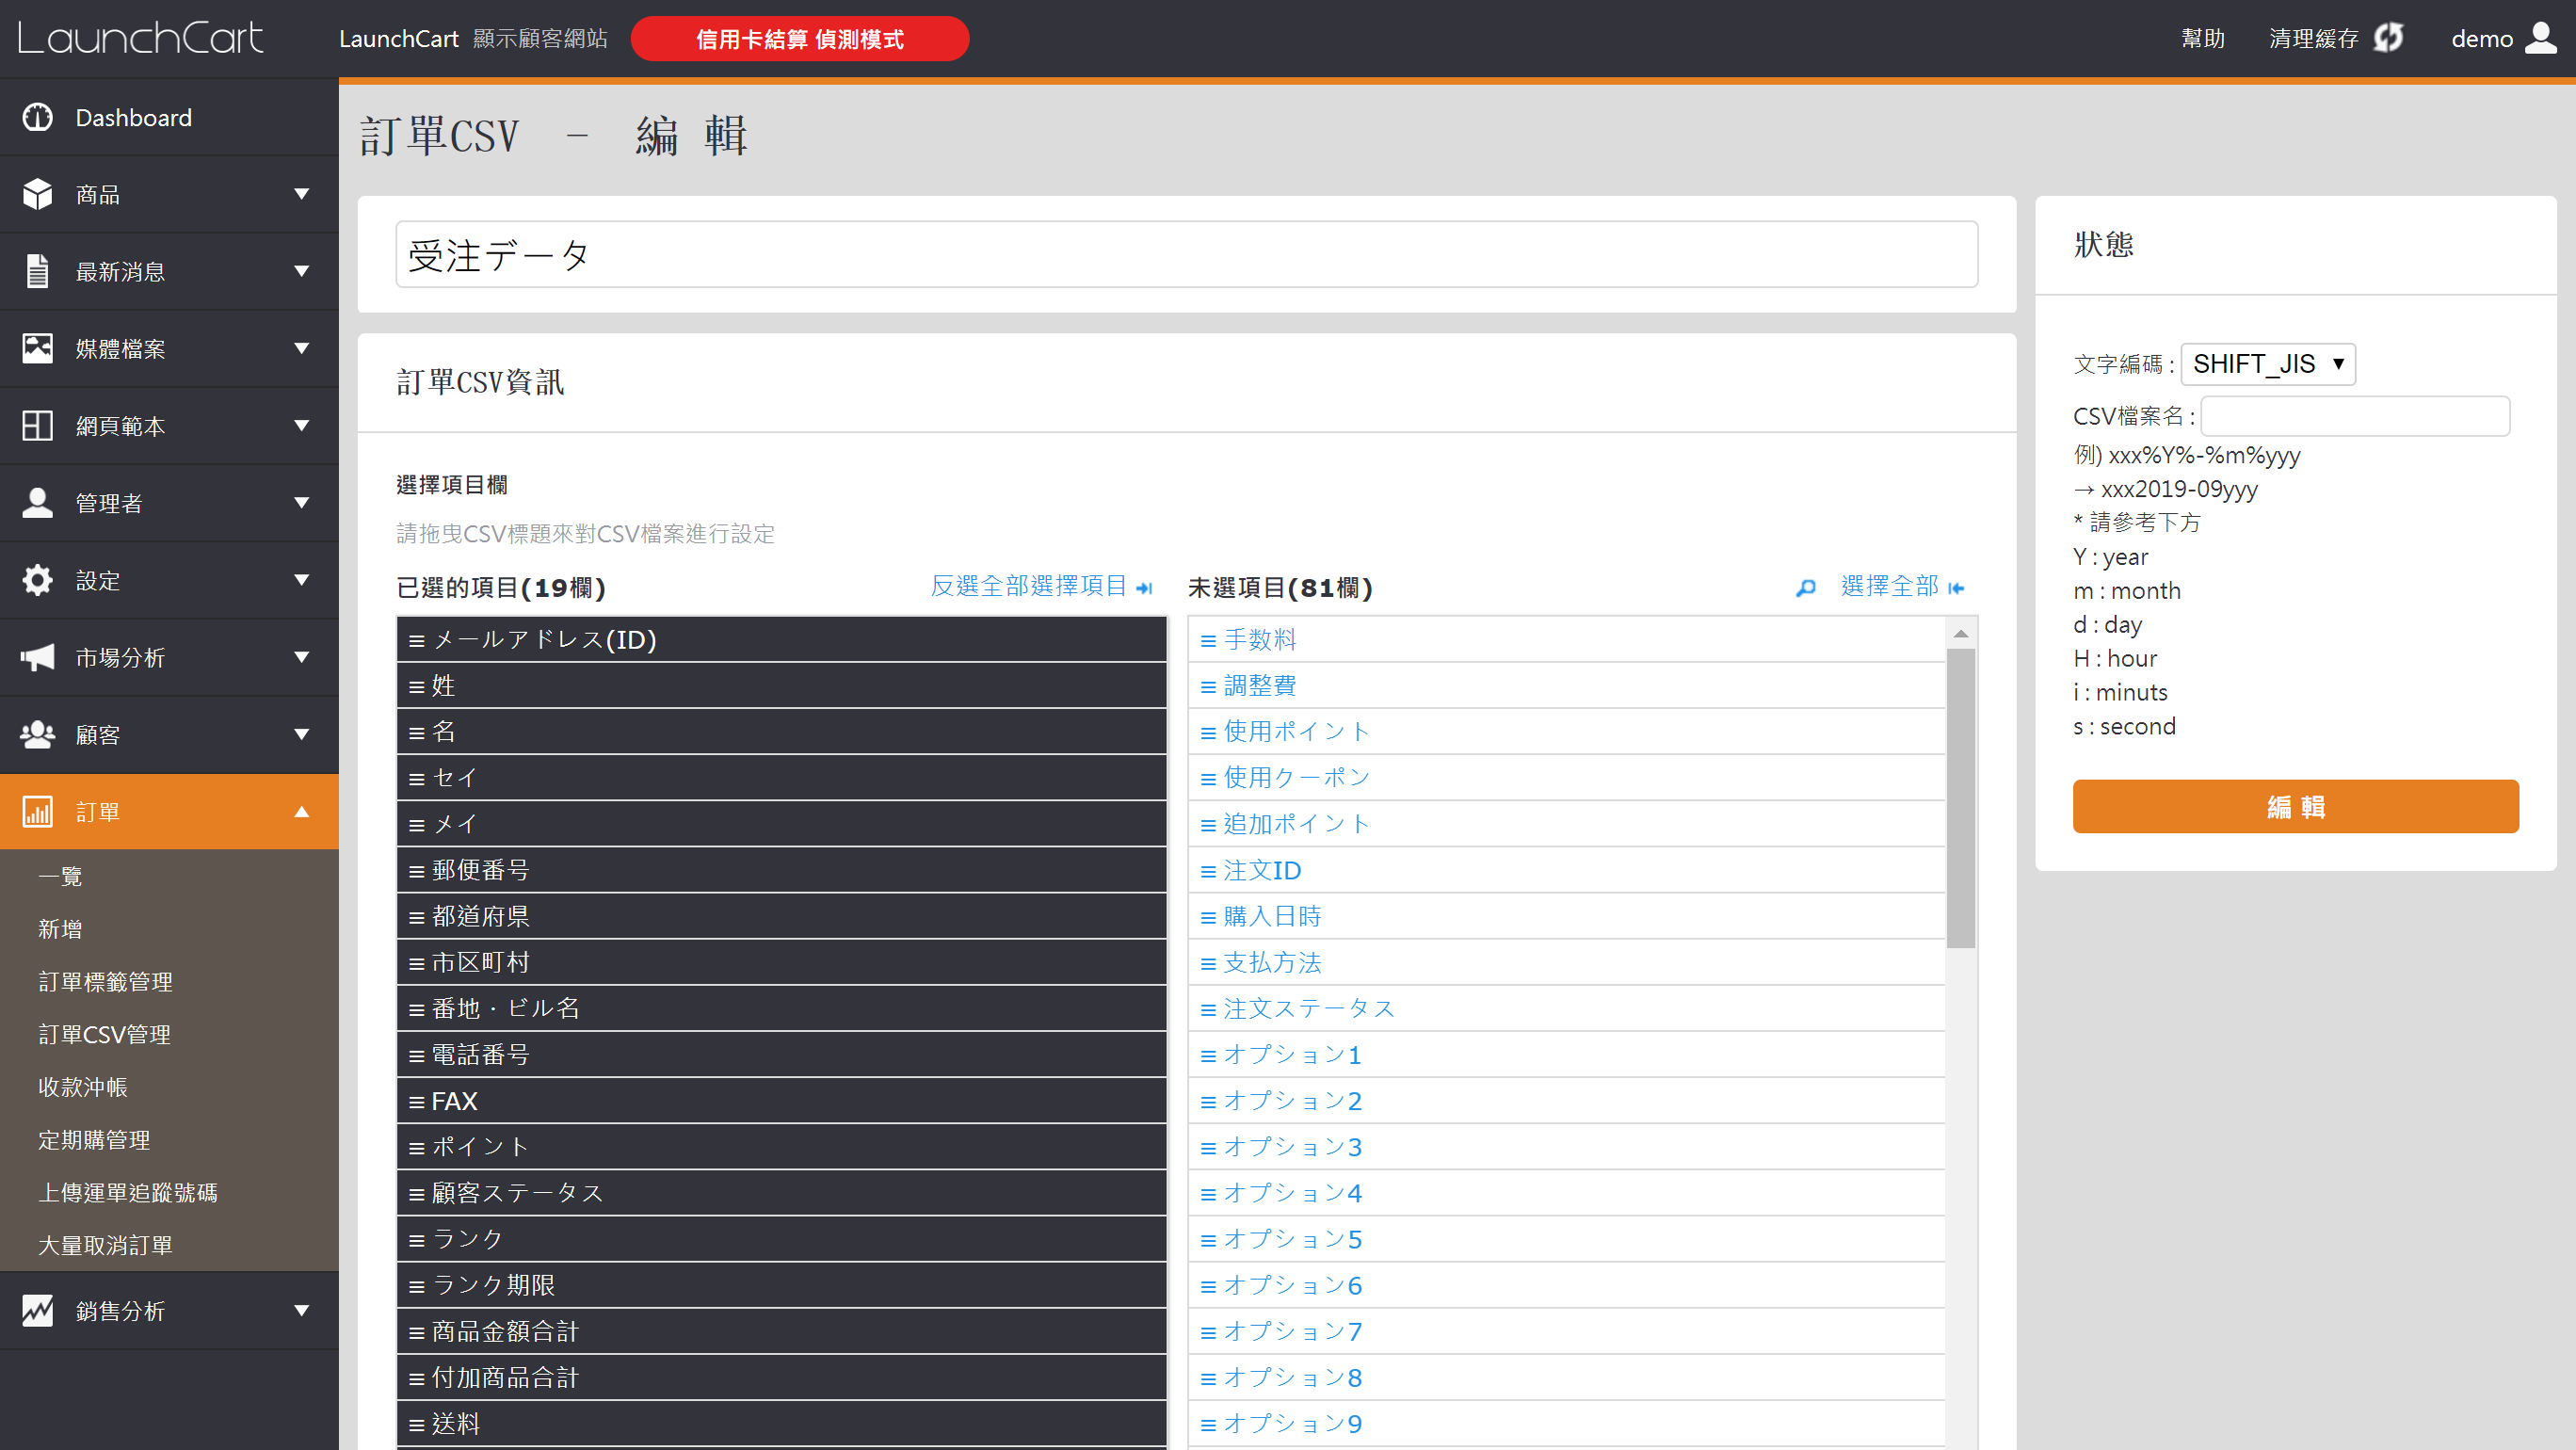Select the 使用クーポン unselected item row

pos(1566,778)
